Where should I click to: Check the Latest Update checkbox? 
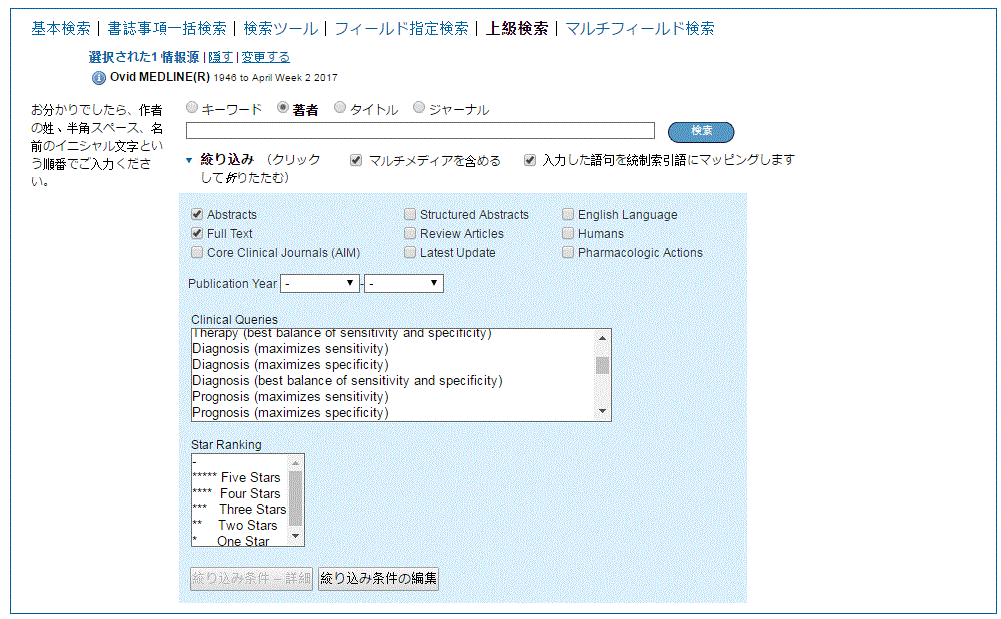click(410, 253)
